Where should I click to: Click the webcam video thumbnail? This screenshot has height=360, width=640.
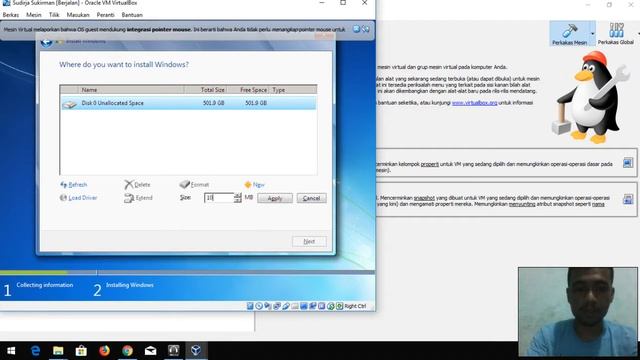click(x=578, y=312)
